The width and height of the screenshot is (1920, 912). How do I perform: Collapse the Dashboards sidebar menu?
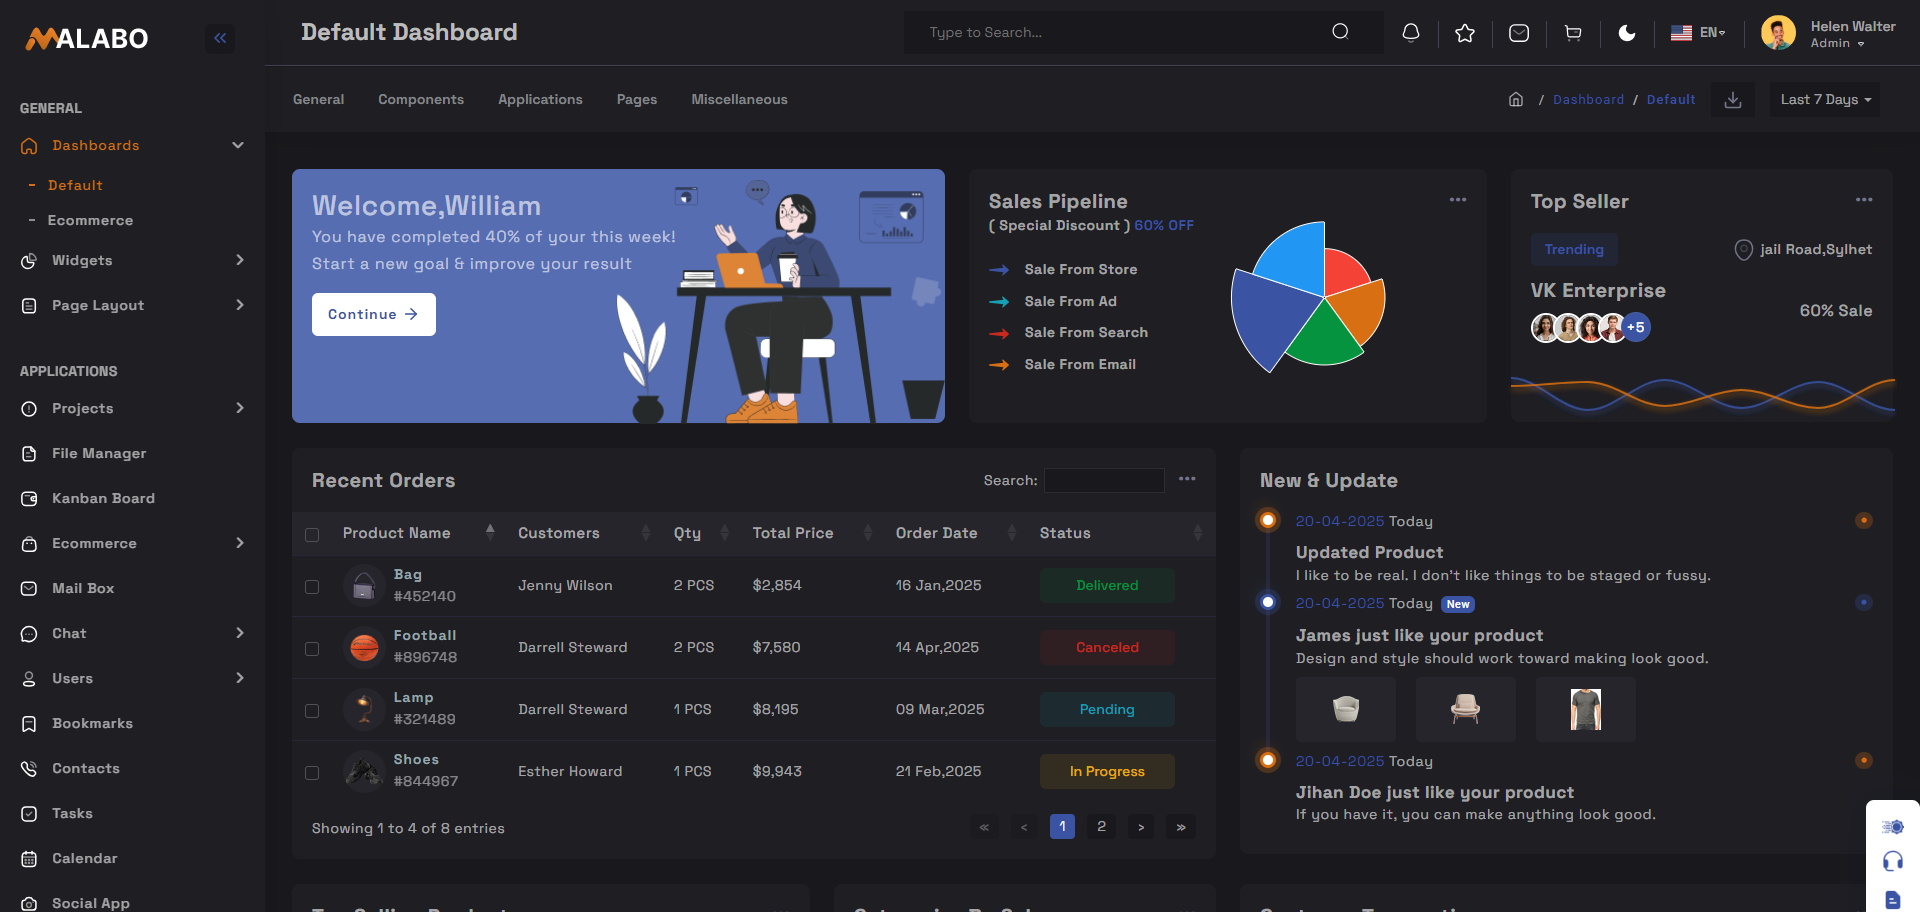click(132, 145)
